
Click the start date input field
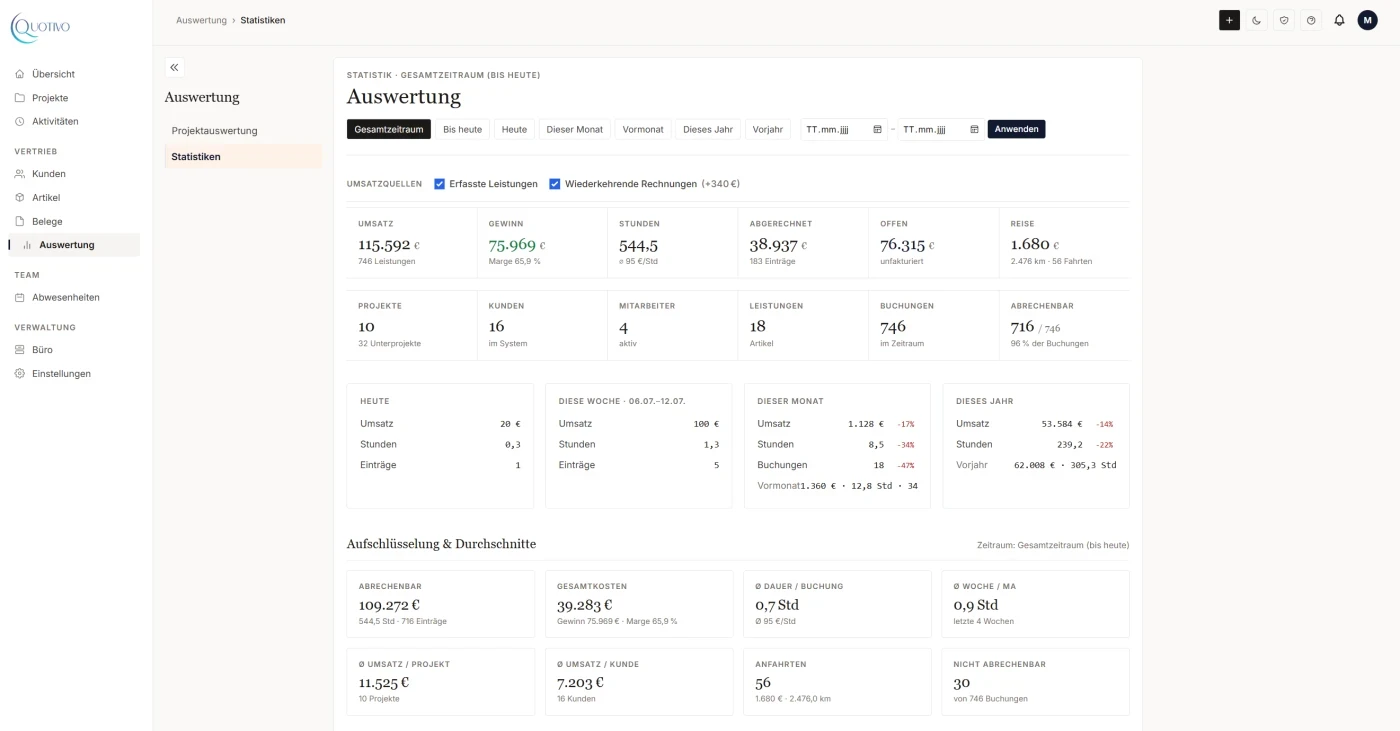[844, 129]
